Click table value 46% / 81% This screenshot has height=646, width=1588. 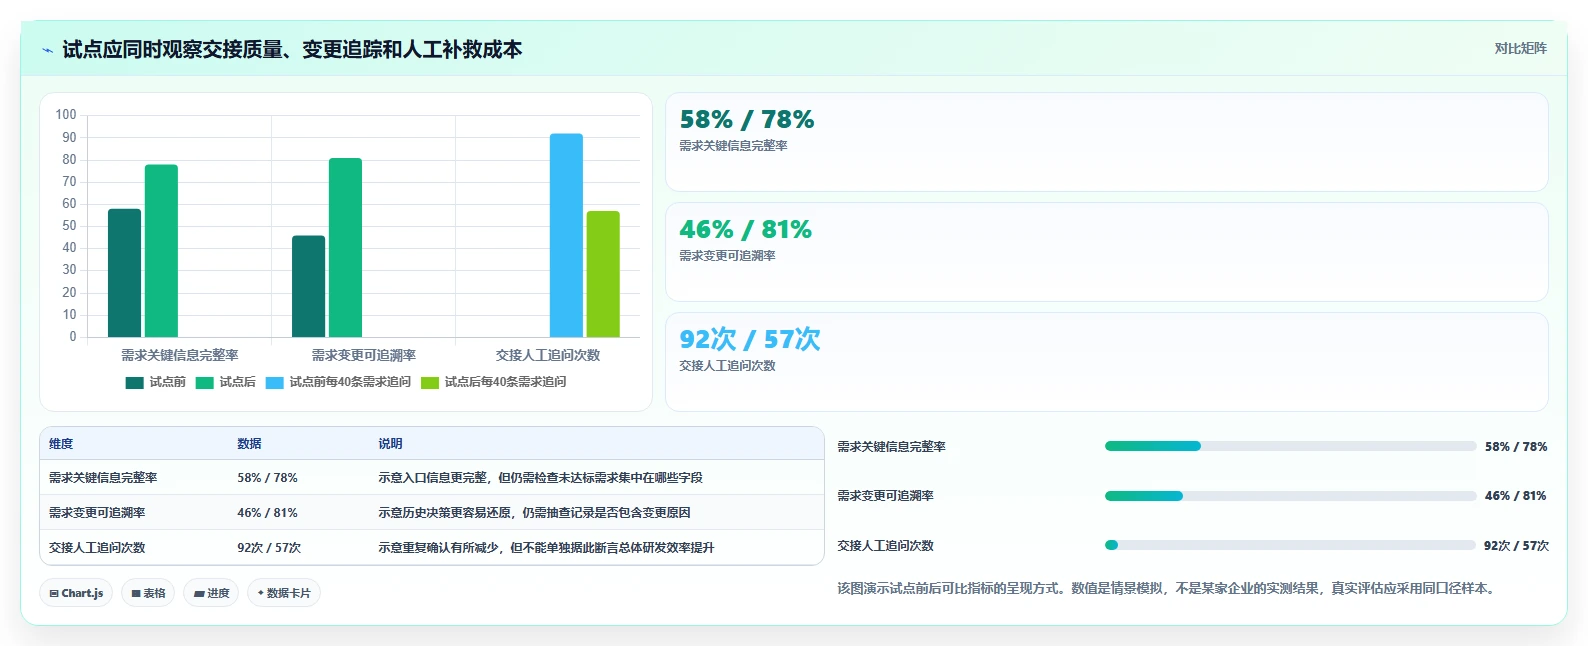pyautogui.click(x=267, y=513)
